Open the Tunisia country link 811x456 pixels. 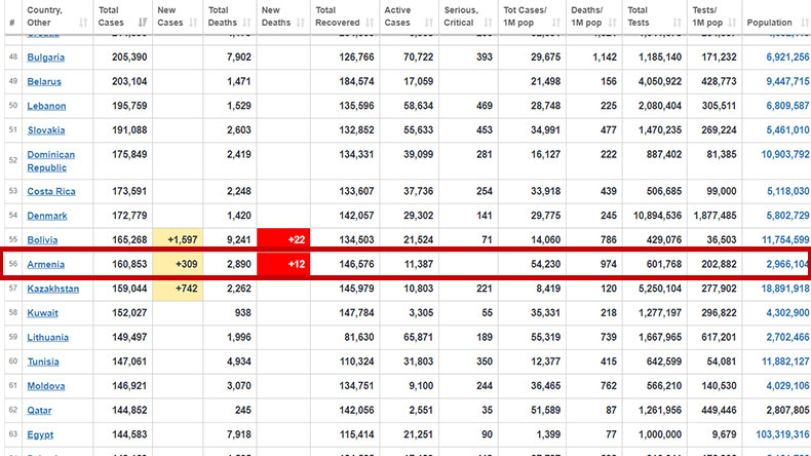[43, 361]
